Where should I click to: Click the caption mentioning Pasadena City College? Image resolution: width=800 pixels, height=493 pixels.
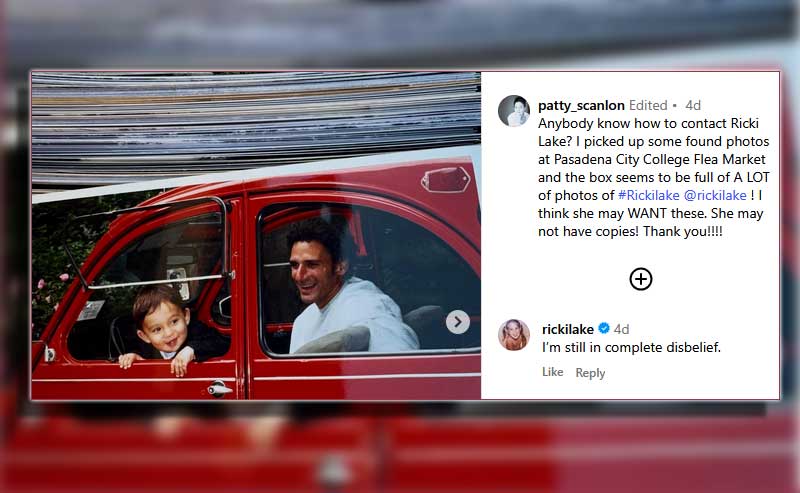point(654,178)
